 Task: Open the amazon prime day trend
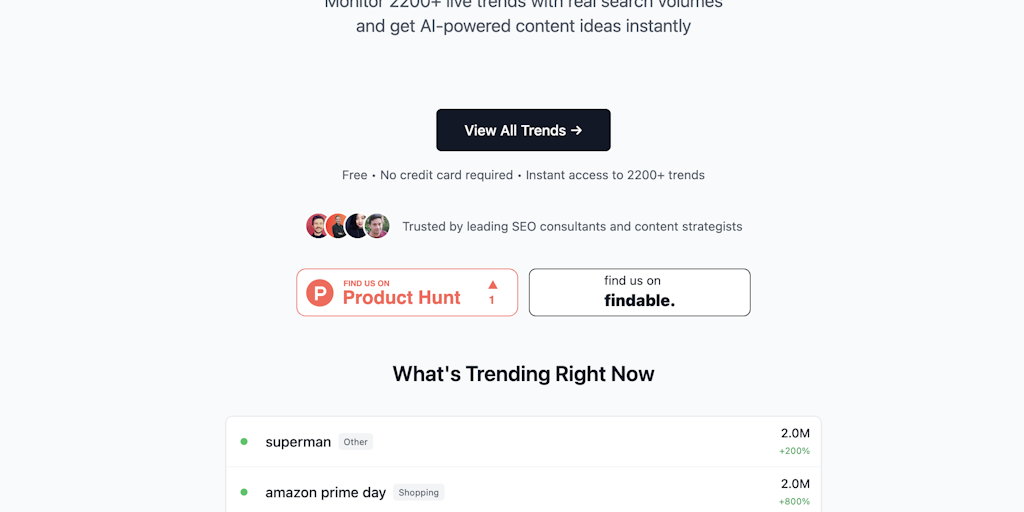pyautogui.click(x=325, y=492)
